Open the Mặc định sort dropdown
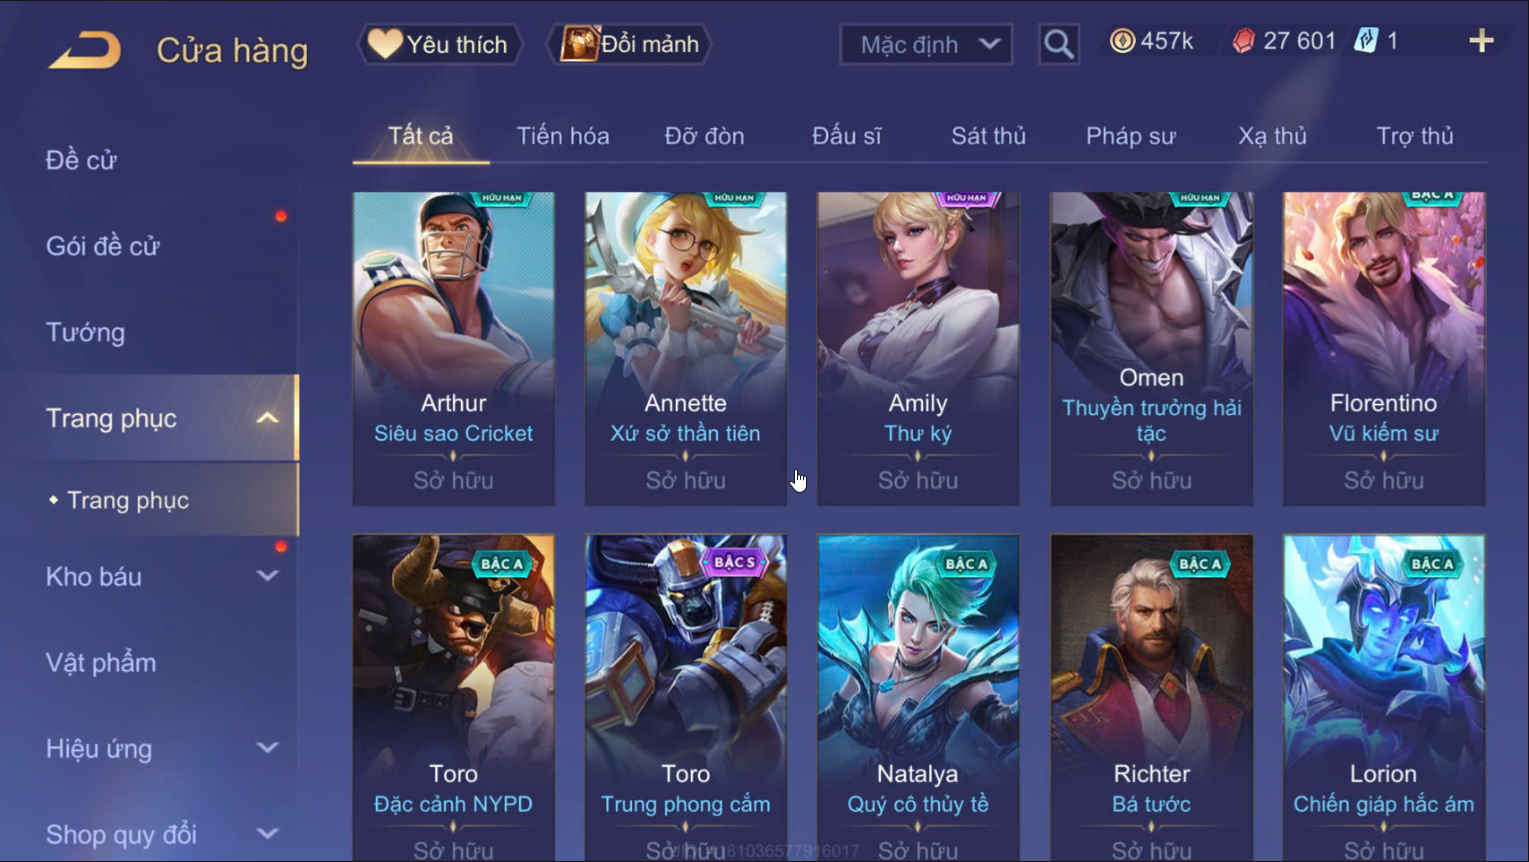The width and height of the screenshot is (1529, 862). (x=926, y=44)
